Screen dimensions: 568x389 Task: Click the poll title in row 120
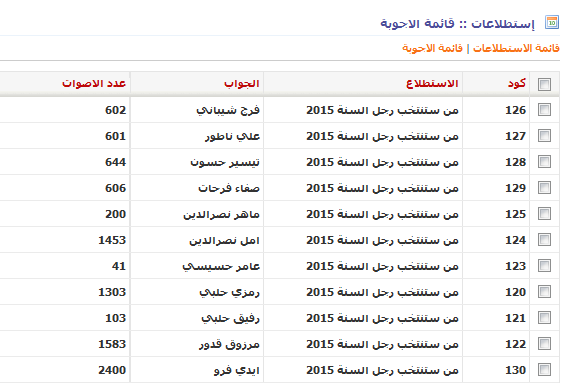383,292
